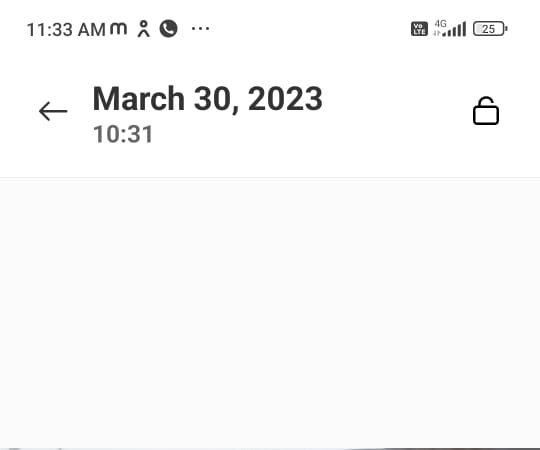The height and width of the screenshot is (450, 540).
Task: Tap the number 25 inside battery
Action: (x=488, y=29)
